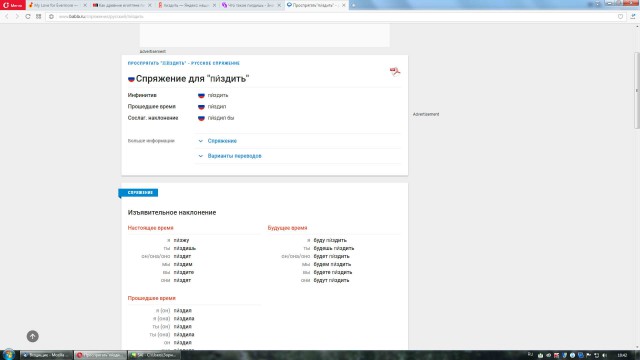Open the Speed Dial grid icon
Image resolution: width=640 pixels, height=360 pixels.
coord(38,16)
